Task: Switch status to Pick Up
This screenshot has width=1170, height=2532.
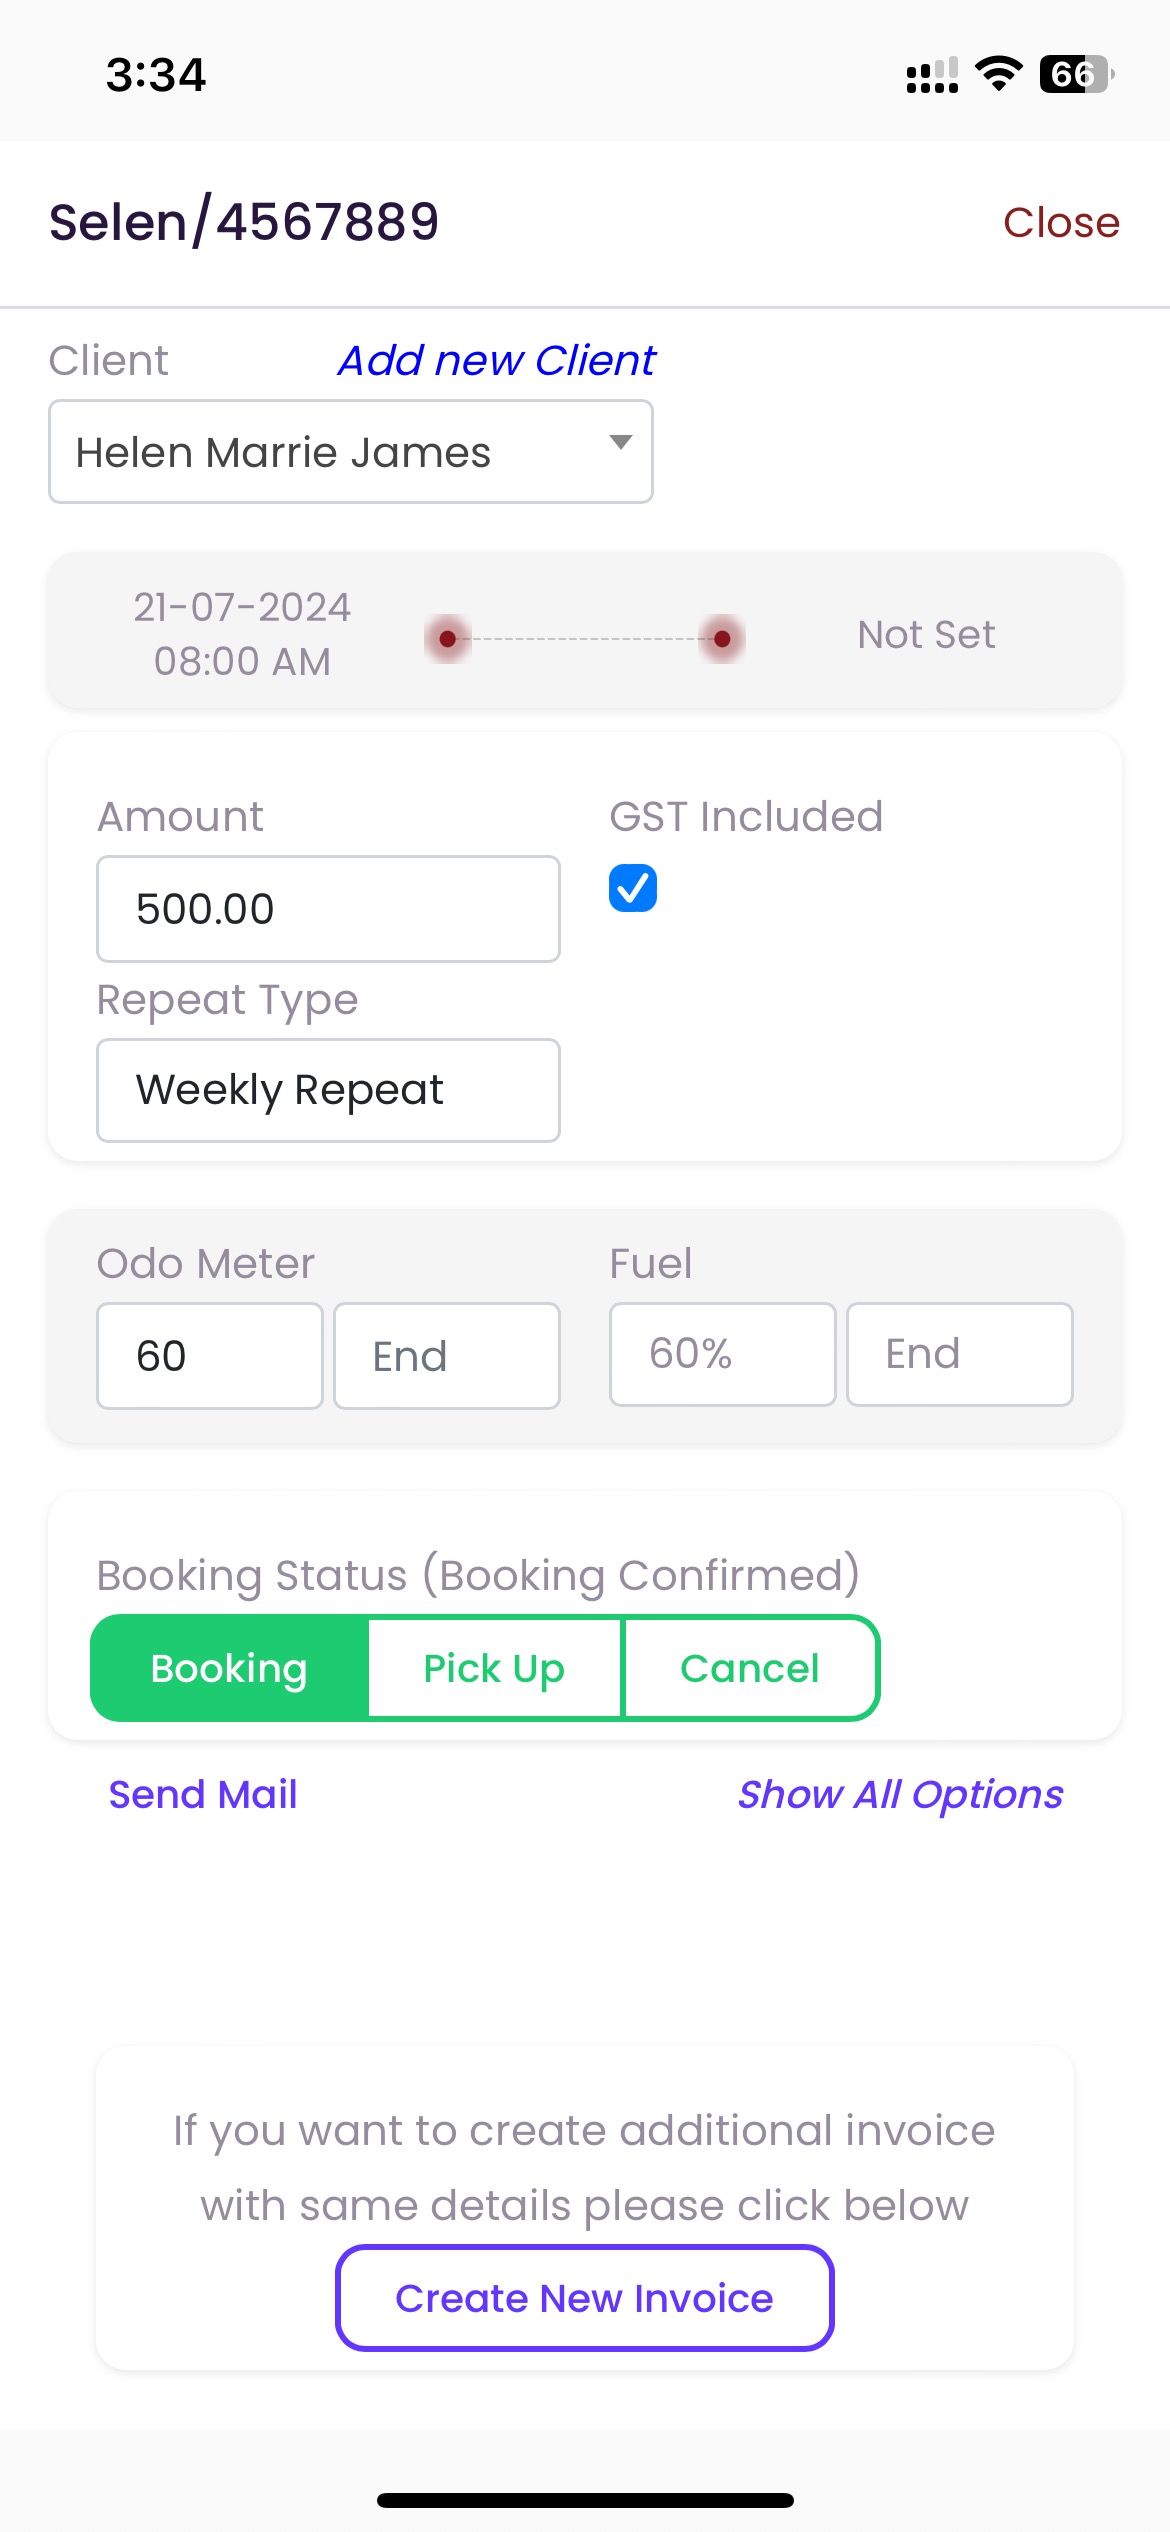Action: (x=494, y=1668)
